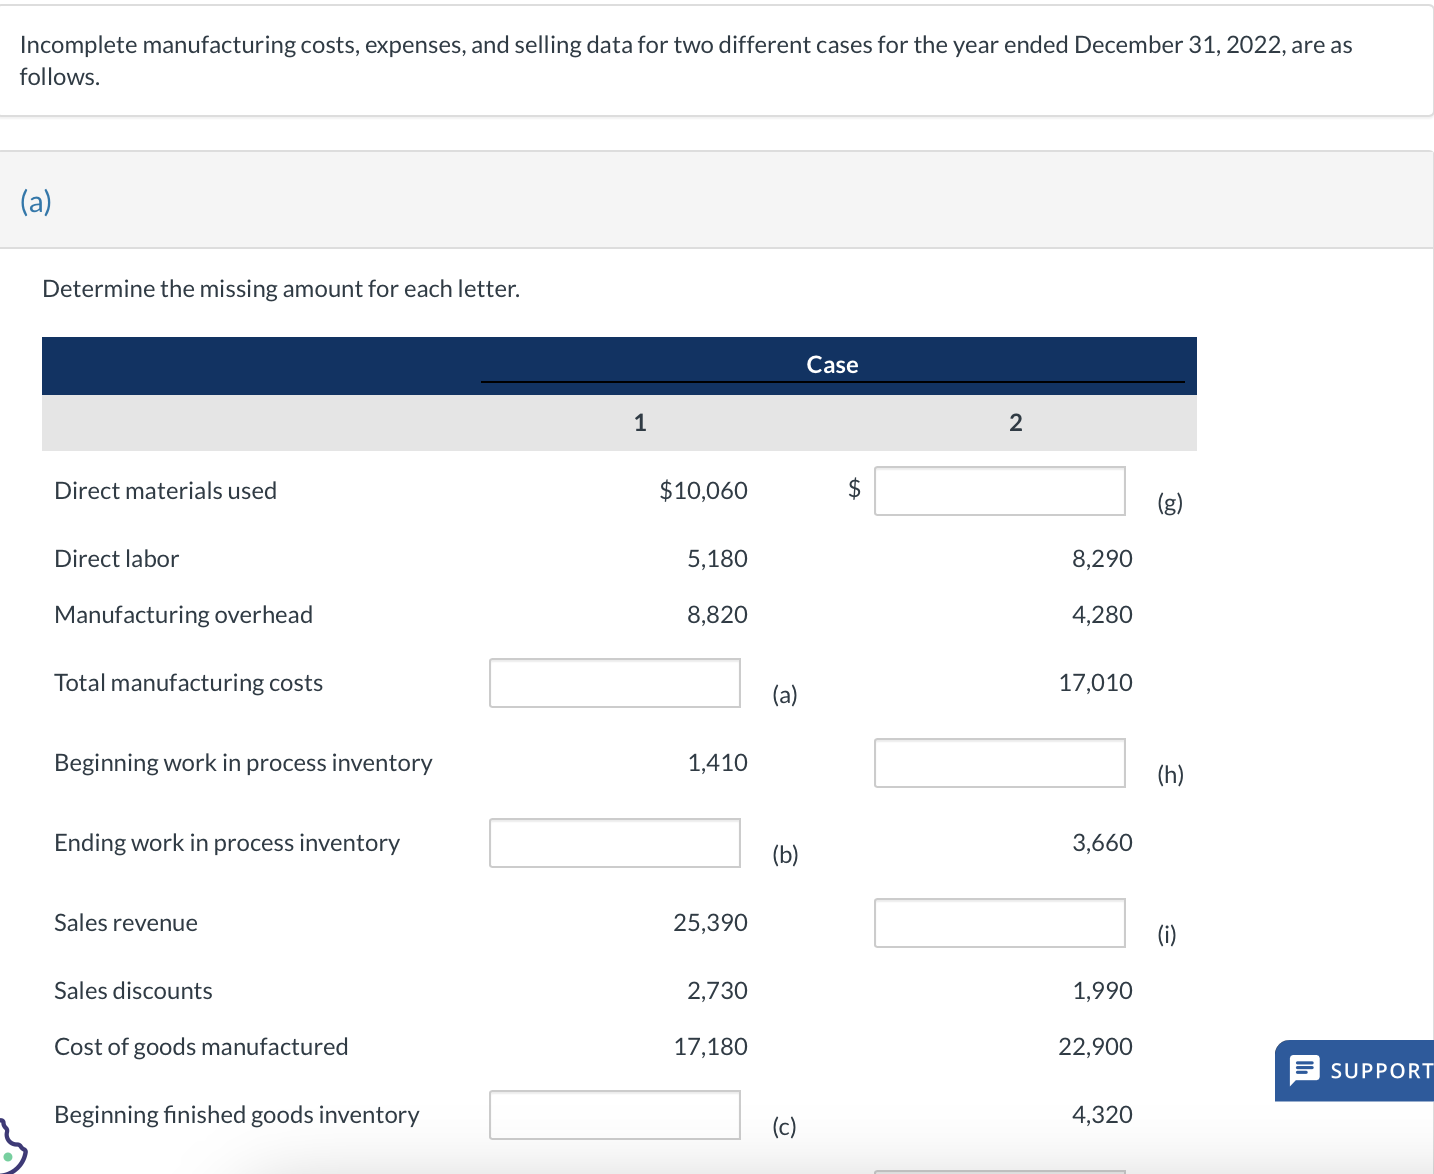Click Beginning finished goods inventory input for Case 1
The width and height of the screenshot is (1434, 1174).
pos(614,1115)
